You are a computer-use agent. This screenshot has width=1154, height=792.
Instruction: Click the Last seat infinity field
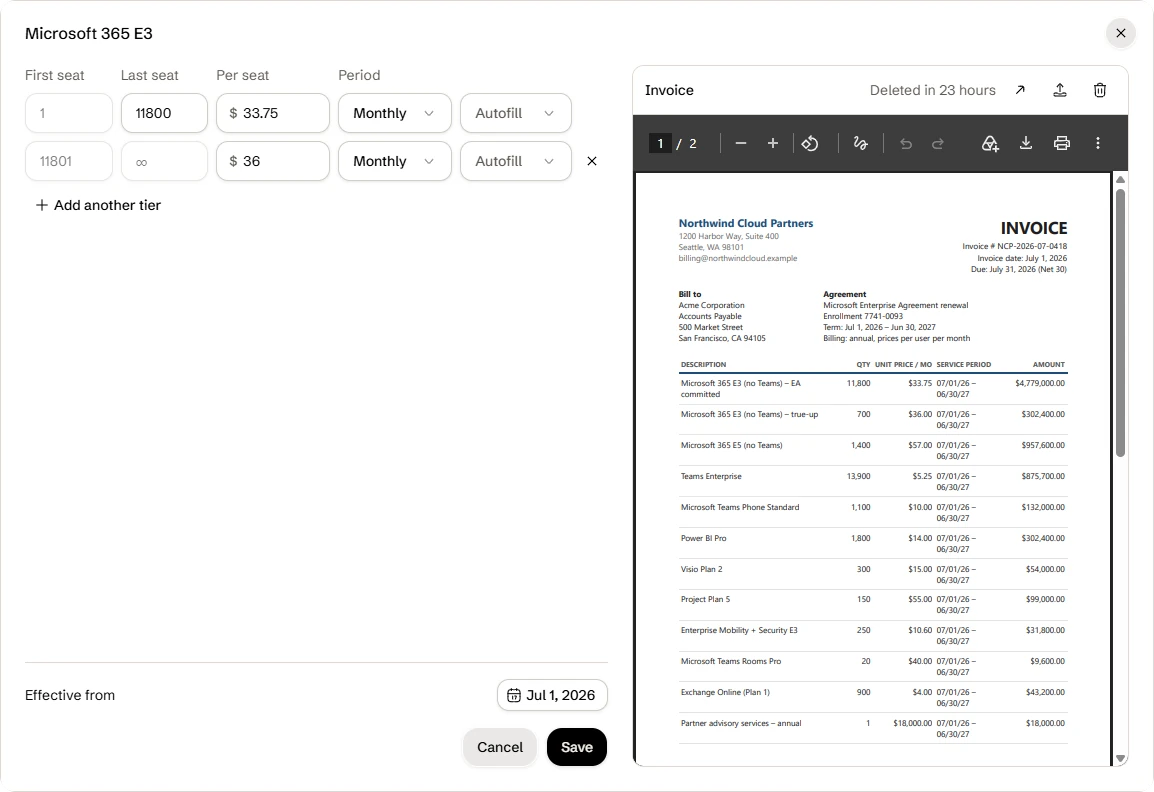164,161
